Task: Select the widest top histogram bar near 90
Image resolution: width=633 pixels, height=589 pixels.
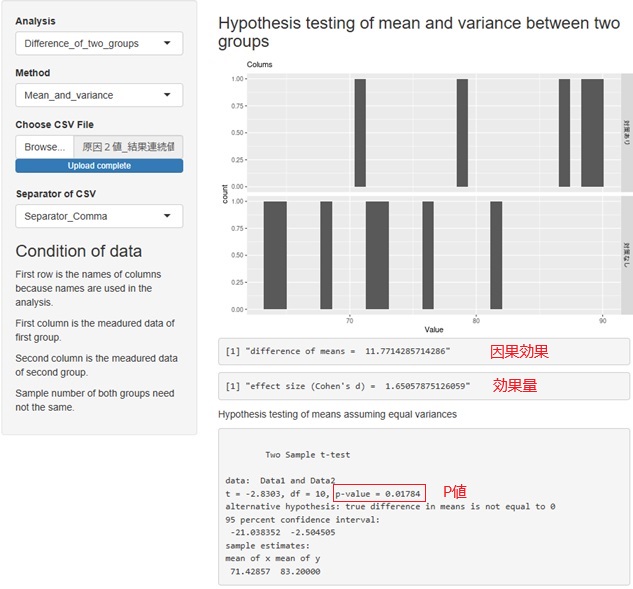Action: (x=592, y=132)
